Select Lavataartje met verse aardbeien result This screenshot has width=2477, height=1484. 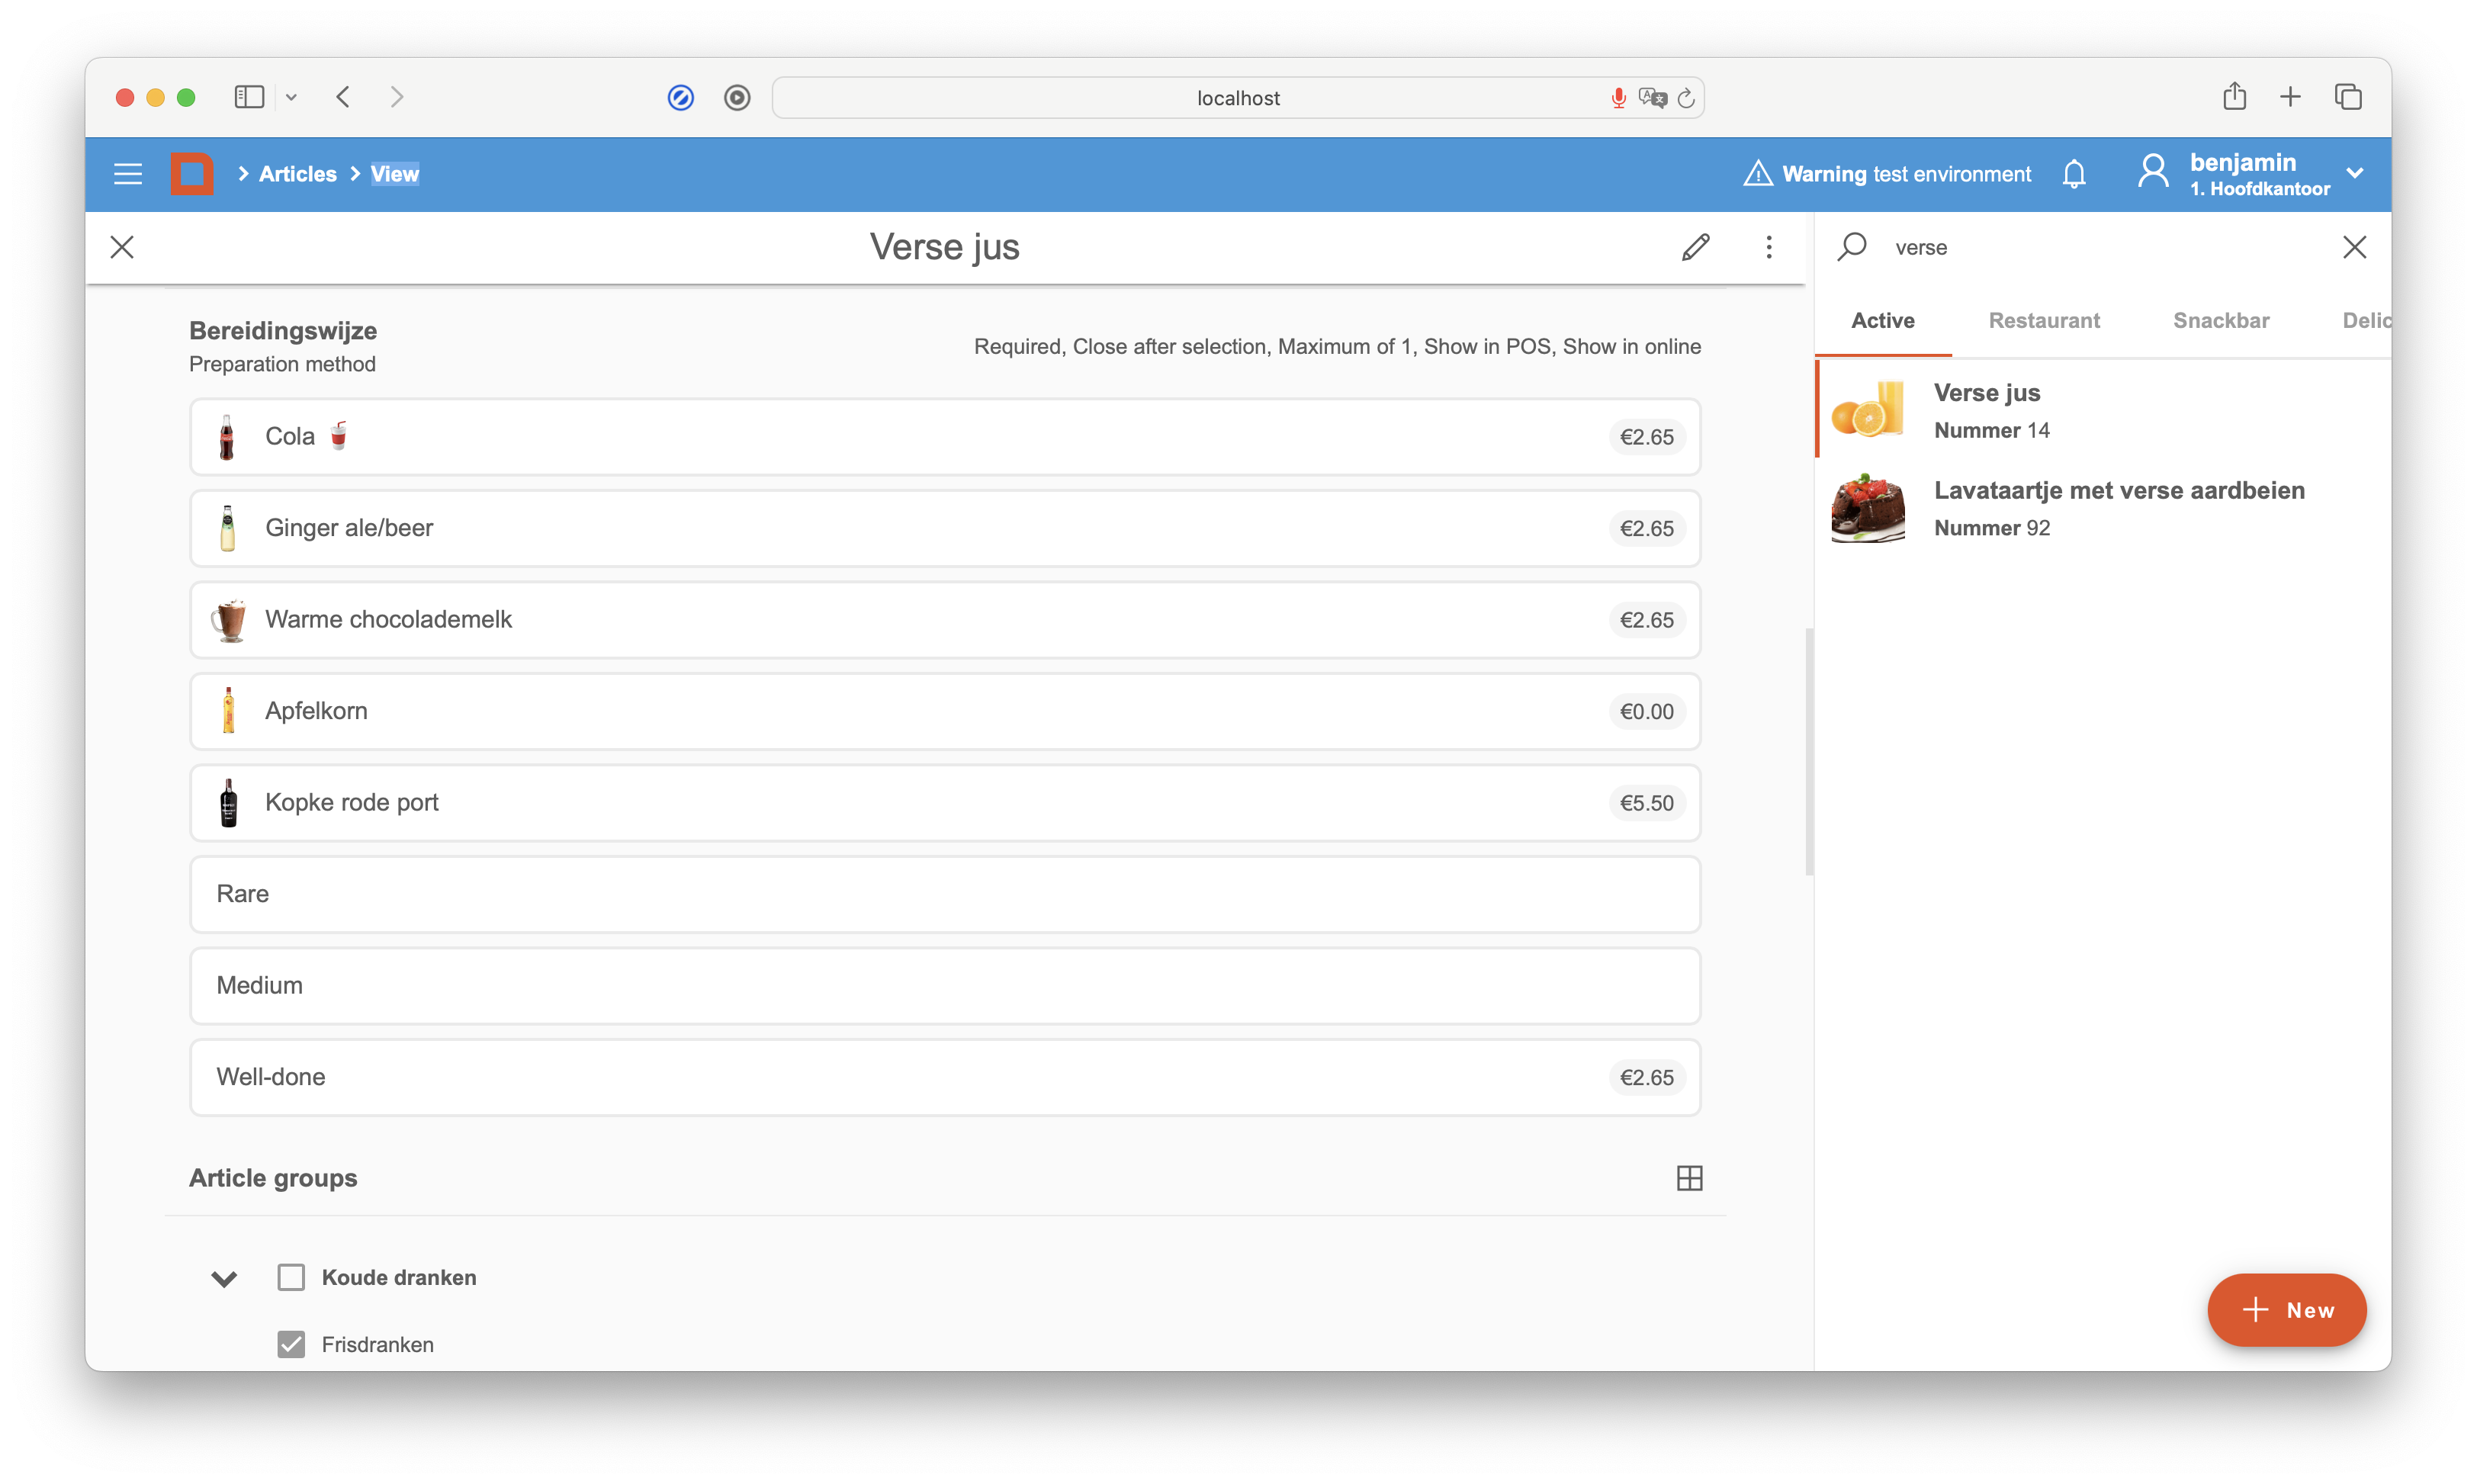pyautogui.click(x=2102, y=508)
